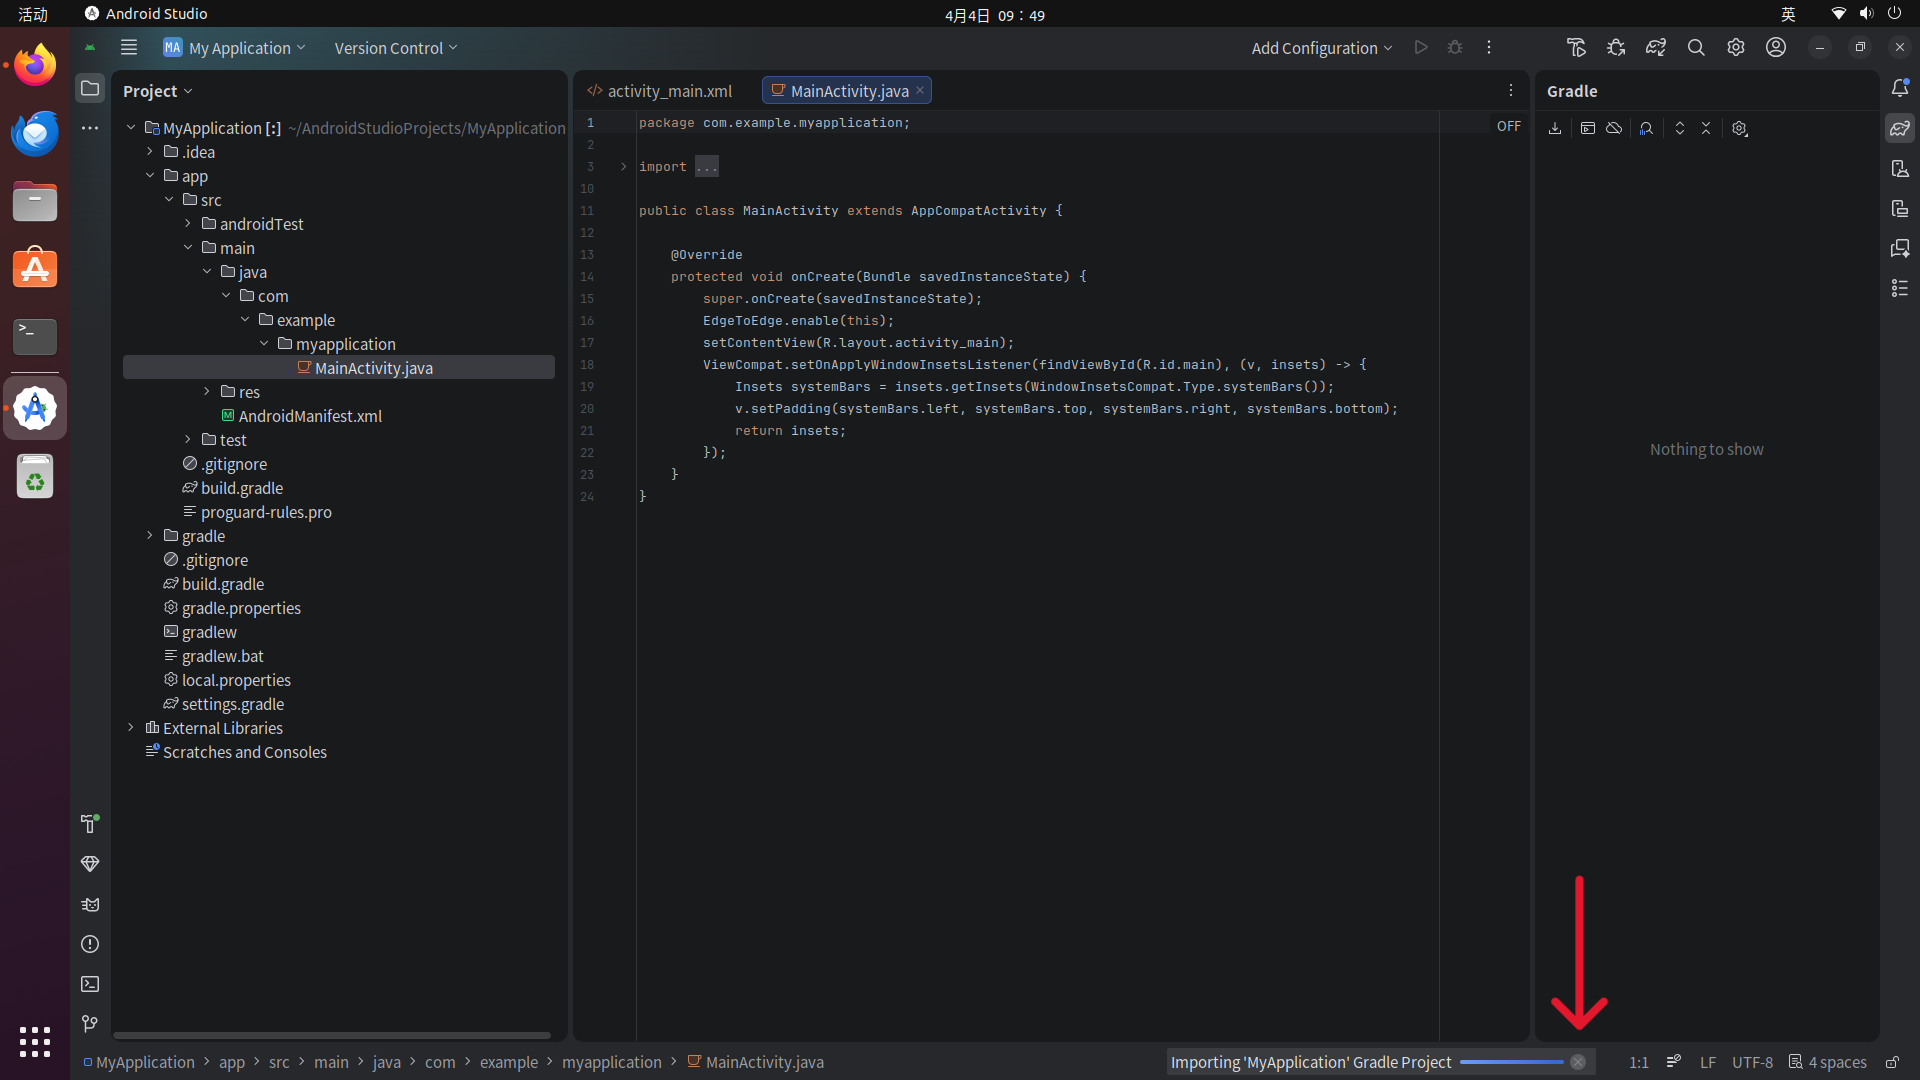Open the Problems tool window icon
Image resolution: width=1920 pixels, height=1080 pixels.
(90, 944)
